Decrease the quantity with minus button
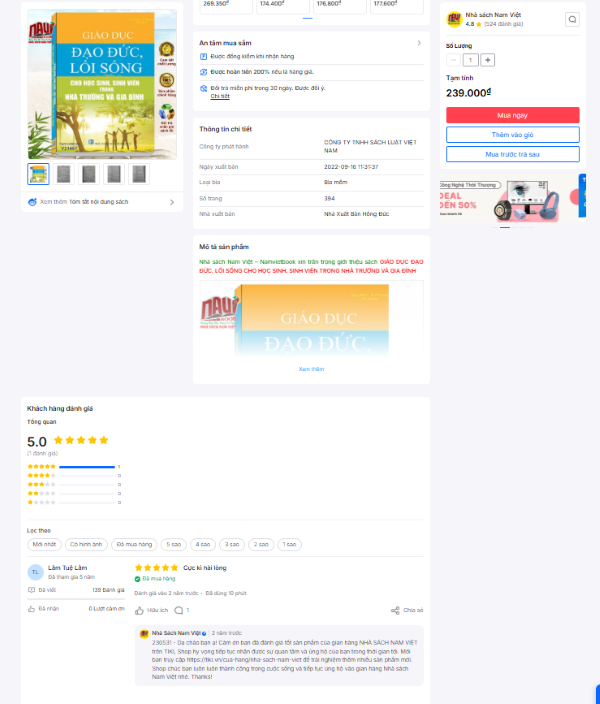This screenshot has width=600, height=704. (453, 60)
